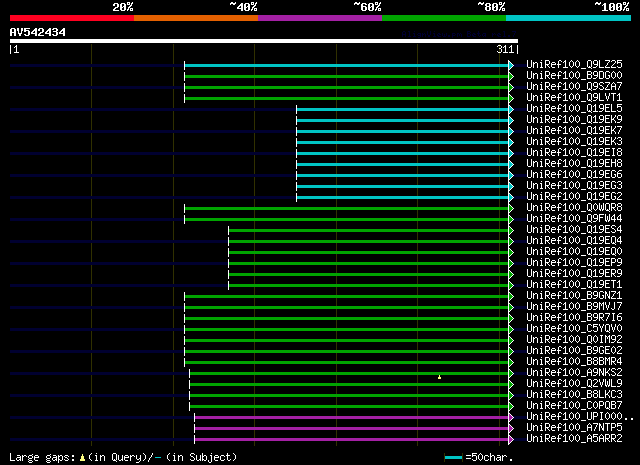The width and height of the screenshot is (640, 465).
Task: Click the UniRef100_A7NTP5 text label
Action: 574,427
